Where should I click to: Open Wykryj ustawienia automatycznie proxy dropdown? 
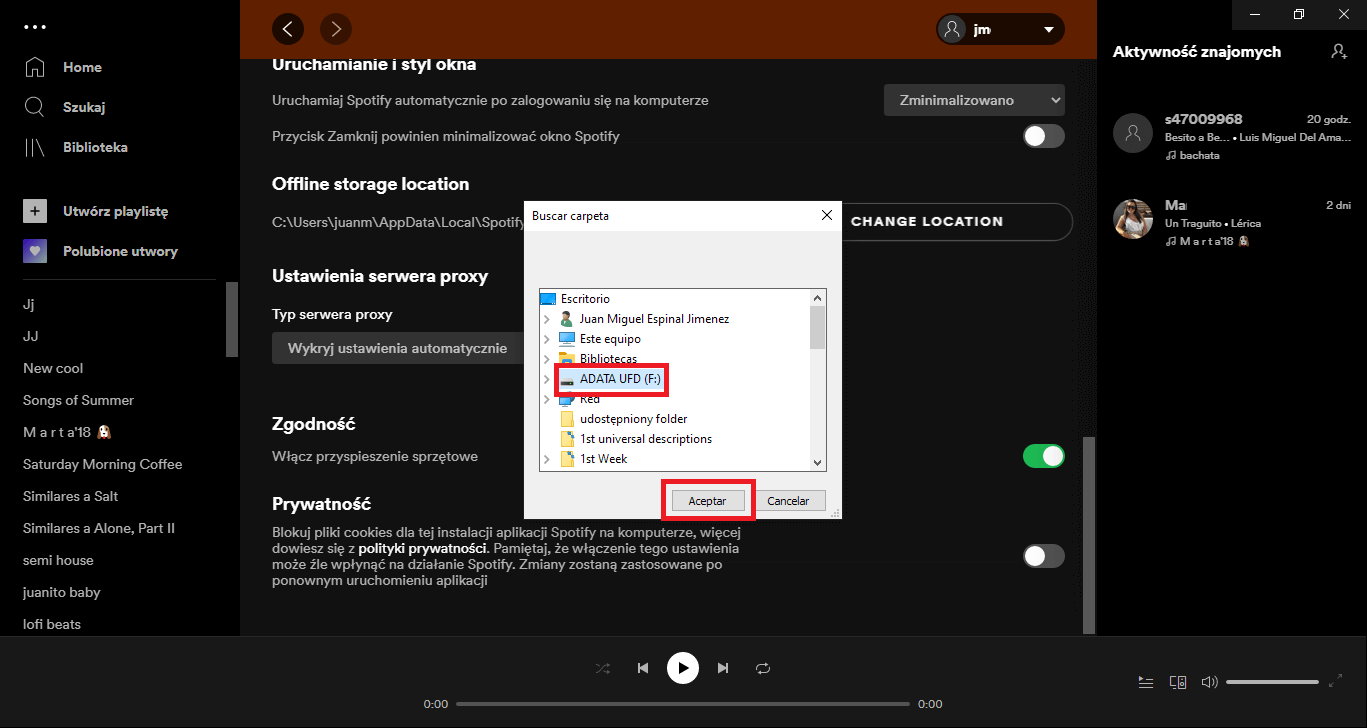coord(397,348)
